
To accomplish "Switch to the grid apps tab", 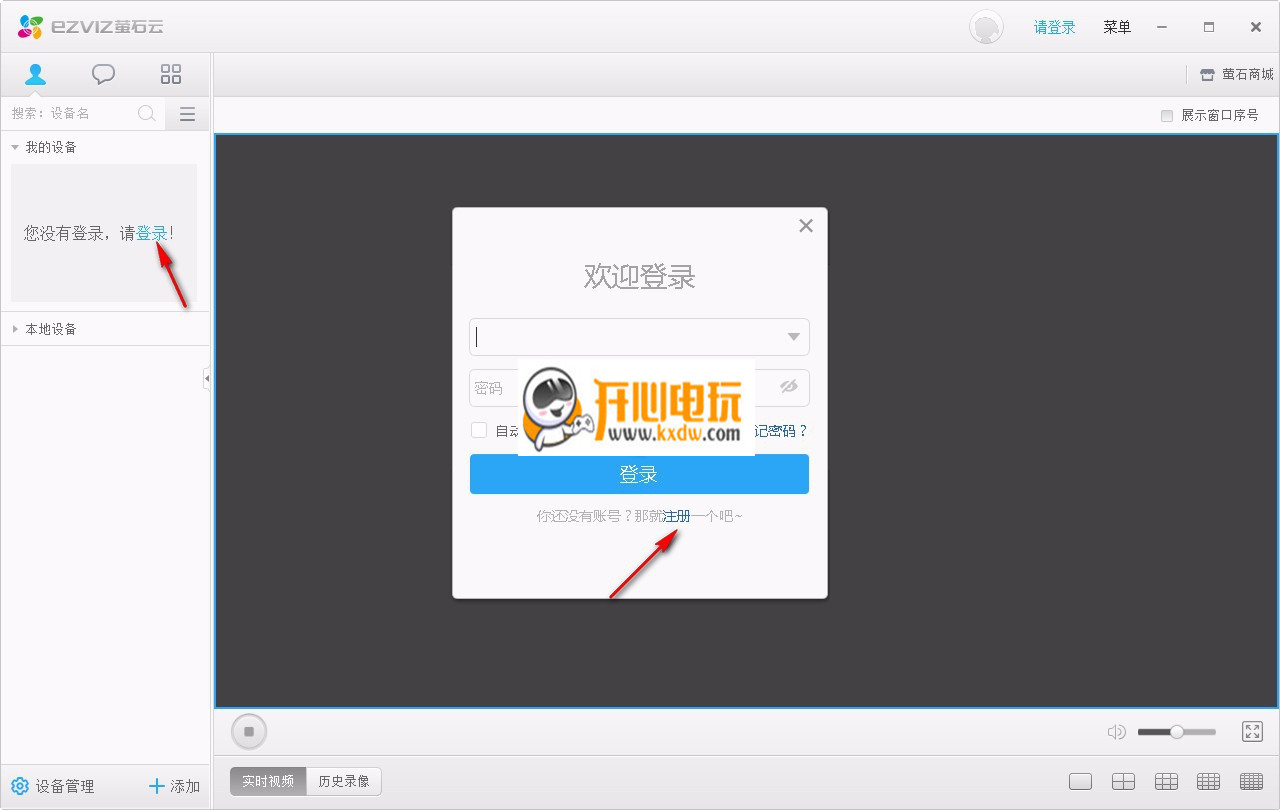I will click(x=171, y=74).
